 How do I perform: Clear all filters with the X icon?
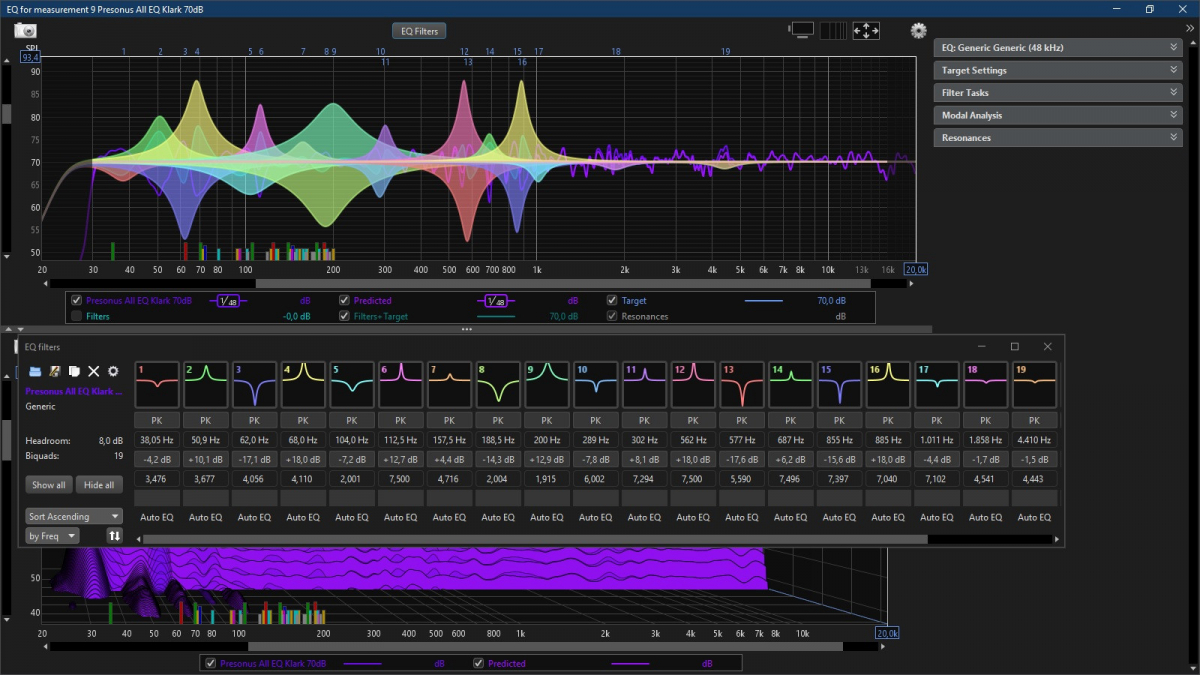pos(93,371)
